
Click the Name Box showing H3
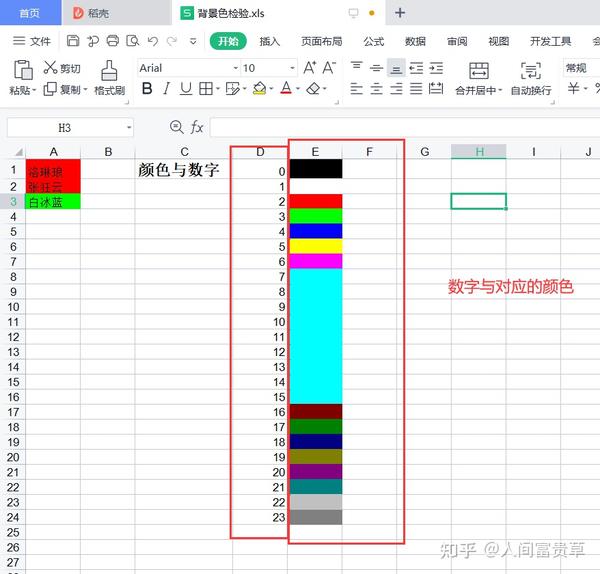[64, 127]
